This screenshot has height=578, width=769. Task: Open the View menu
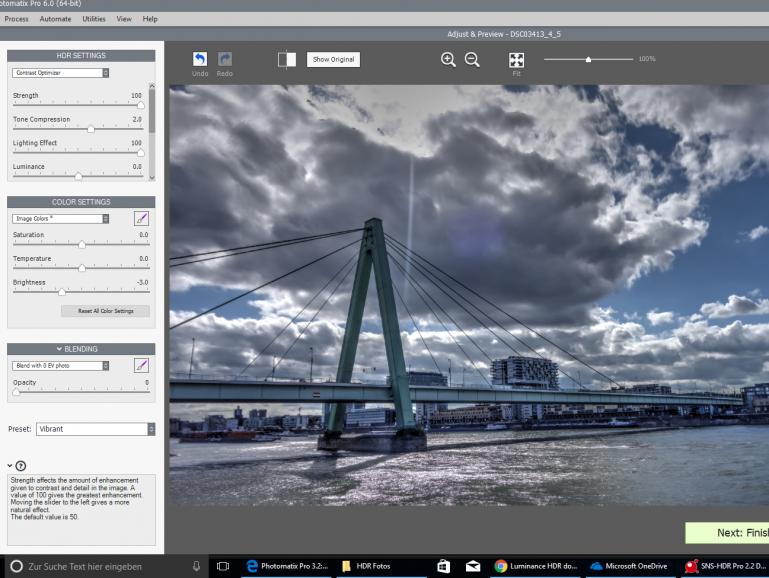click(124, 19)
